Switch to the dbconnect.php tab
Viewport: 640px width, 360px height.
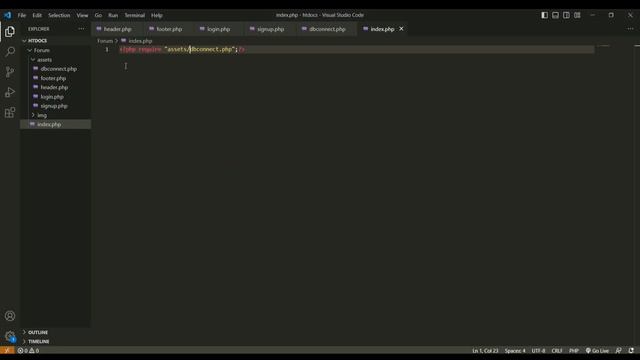(327, 29)
